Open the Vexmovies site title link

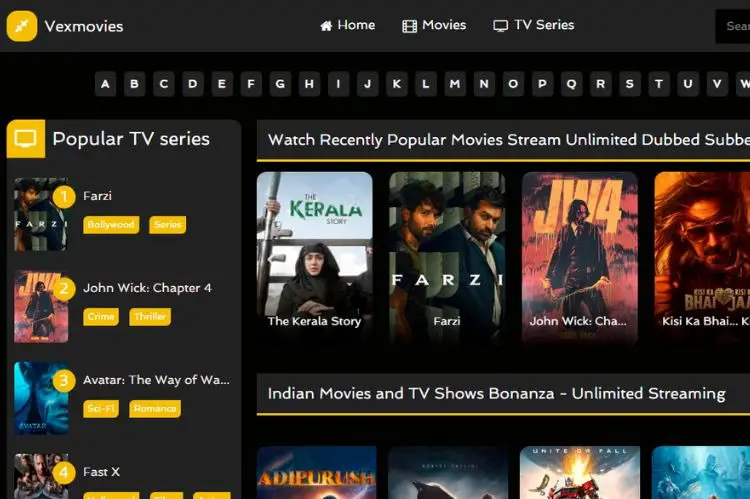pyautogui.click(x=84, y=26)
